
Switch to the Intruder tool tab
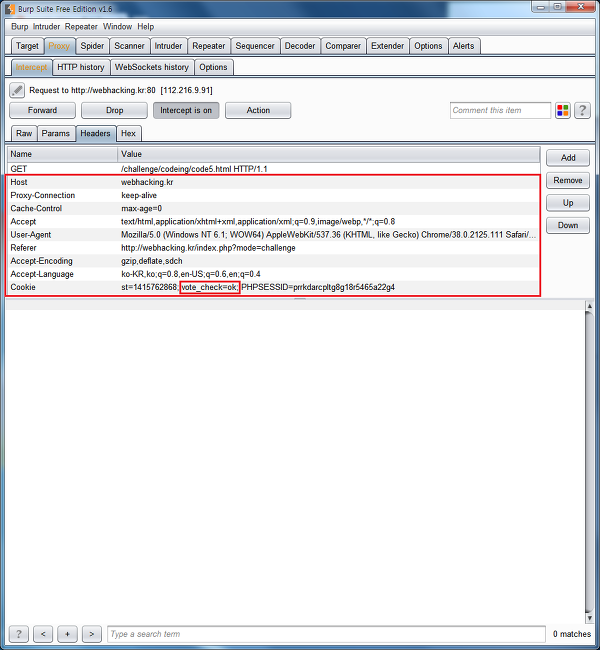pos(168,46)
